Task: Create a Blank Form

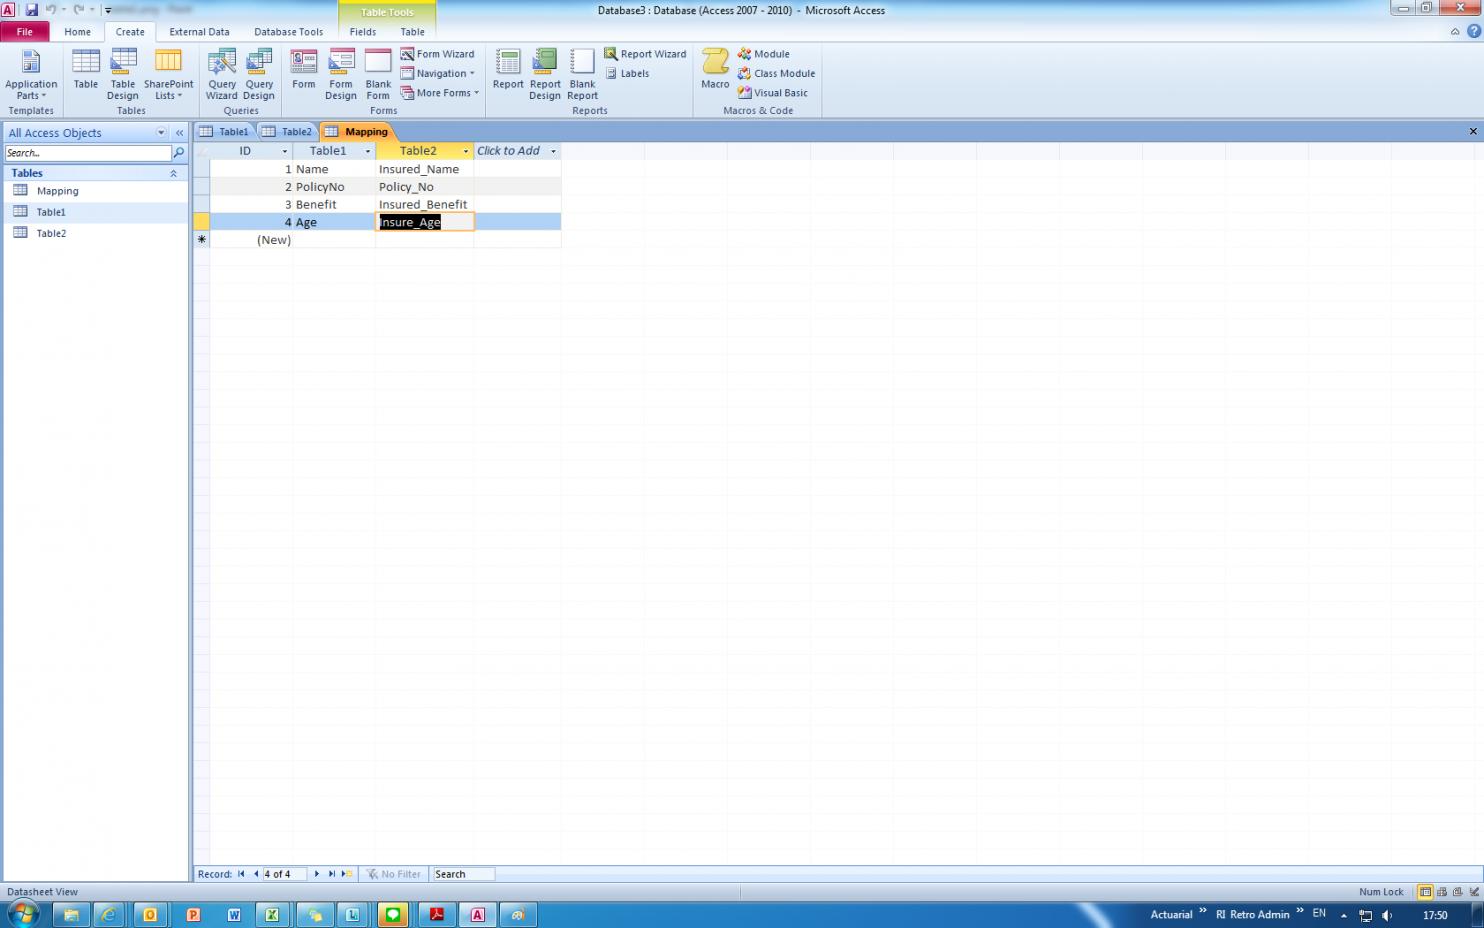Action: [378, 74]
